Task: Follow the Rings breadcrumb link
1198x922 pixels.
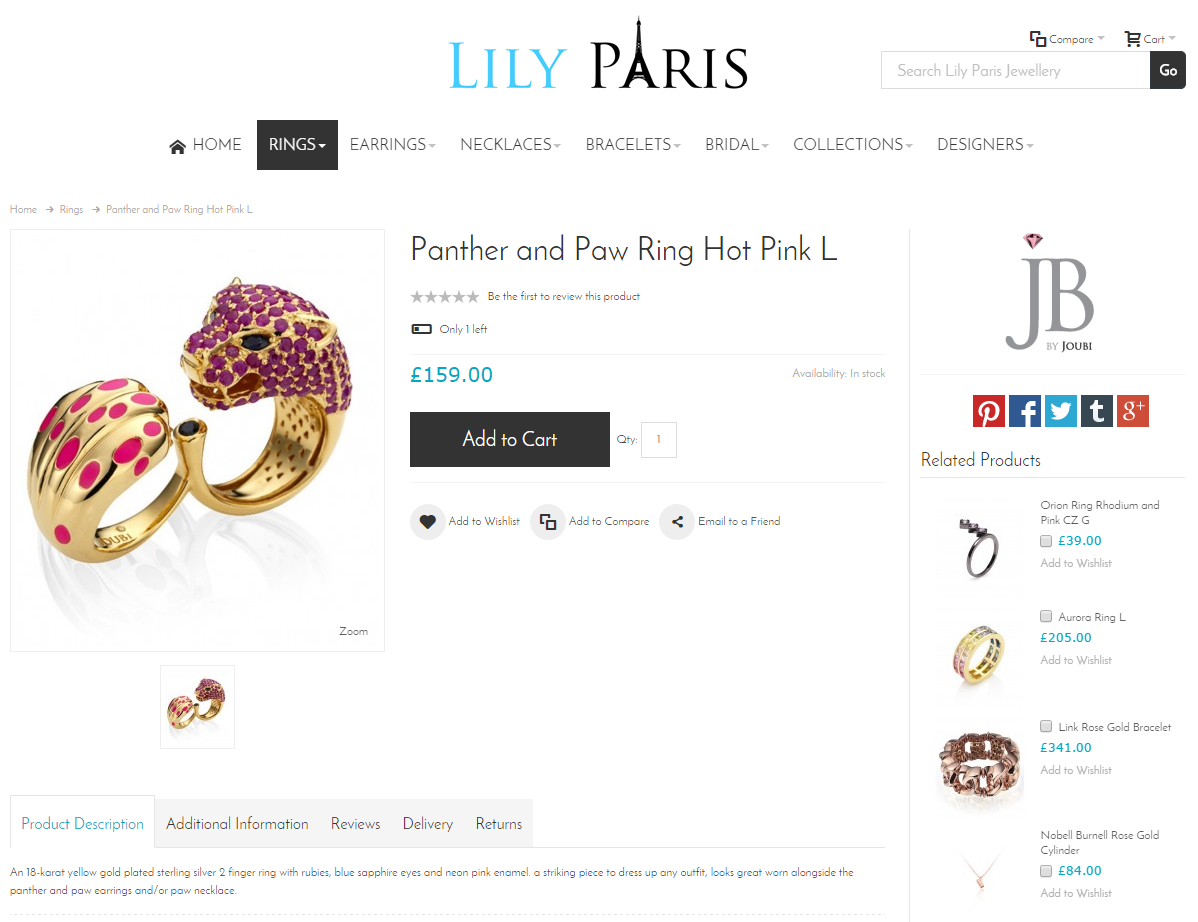Action: 71,209
